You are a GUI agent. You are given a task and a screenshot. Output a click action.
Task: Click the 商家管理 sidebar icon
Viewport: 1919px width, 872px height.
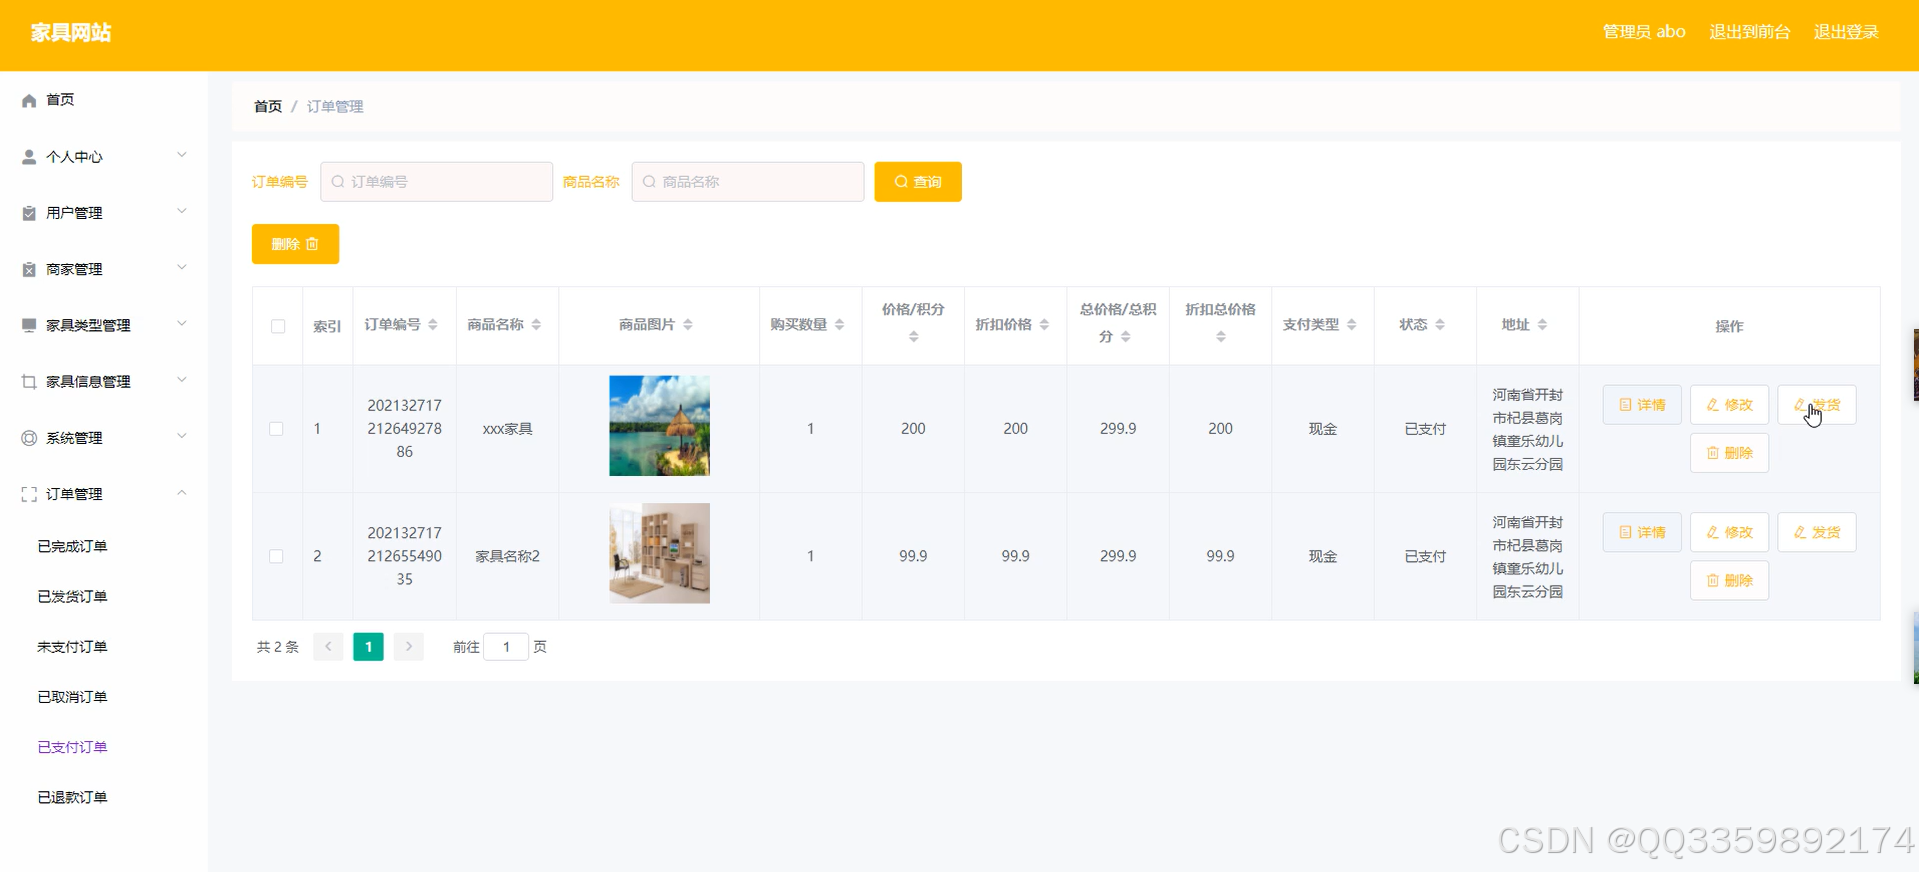point(29,269)
